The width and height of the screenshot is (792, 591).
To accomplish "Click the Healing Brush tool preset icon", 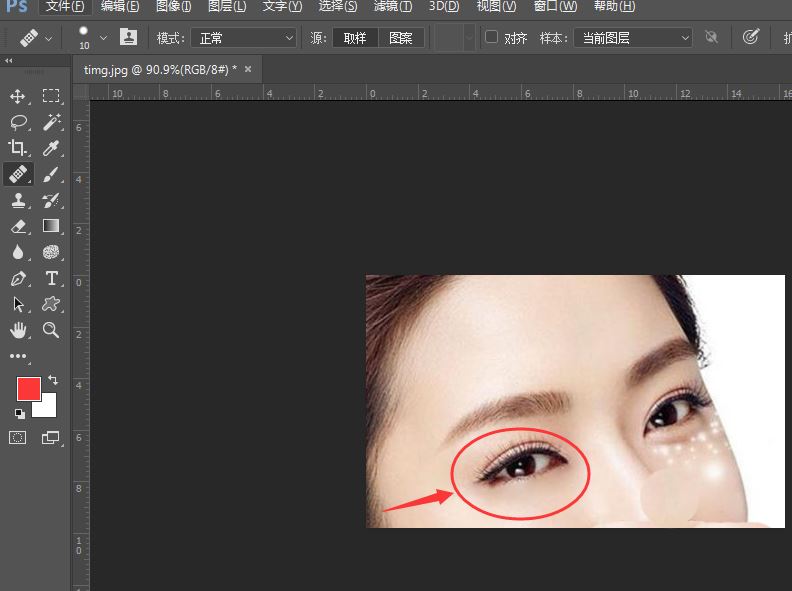I will [29, 38].
